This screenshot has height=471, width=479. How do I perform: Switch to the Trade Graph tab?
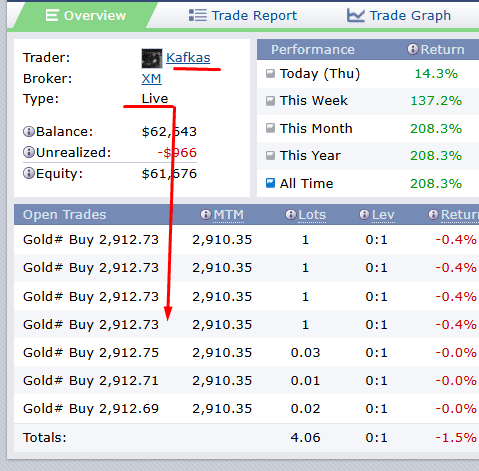(399, 15)
